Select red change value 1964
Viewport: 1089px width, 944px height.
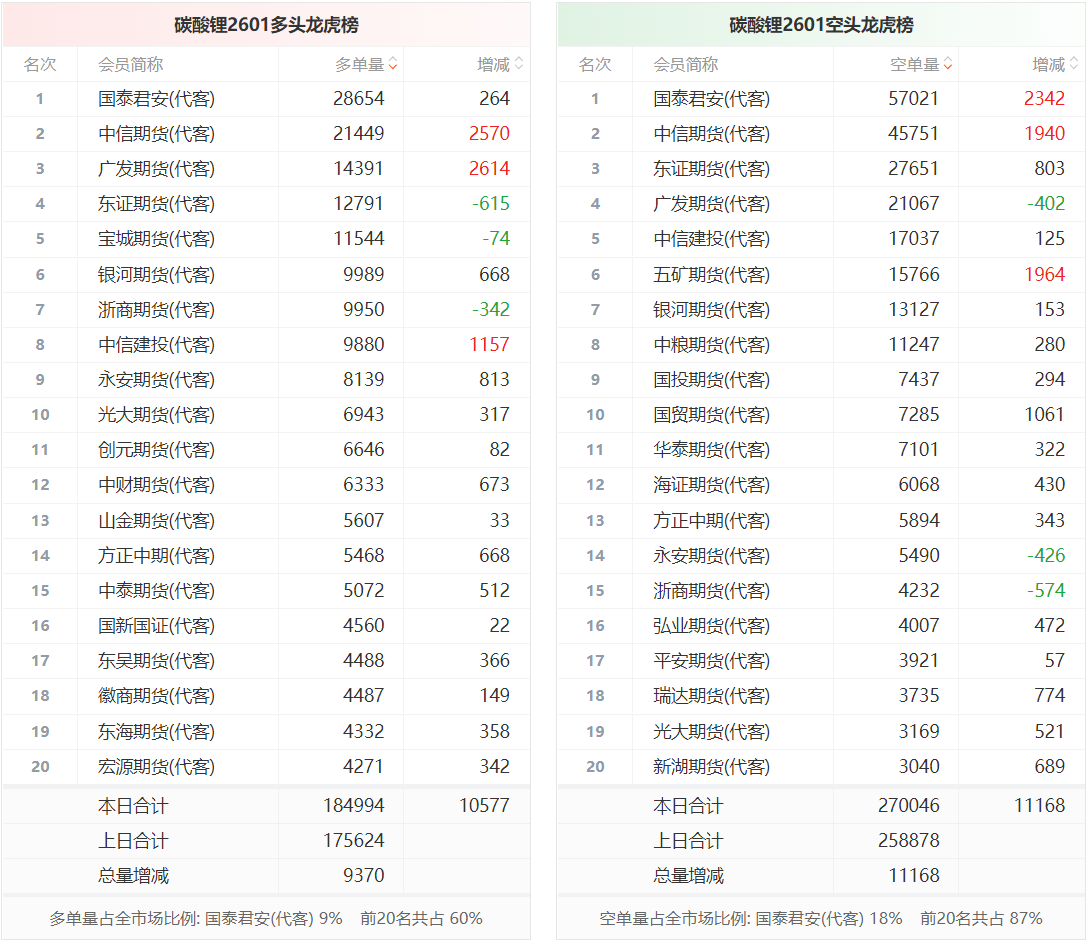click(1044, 274)
